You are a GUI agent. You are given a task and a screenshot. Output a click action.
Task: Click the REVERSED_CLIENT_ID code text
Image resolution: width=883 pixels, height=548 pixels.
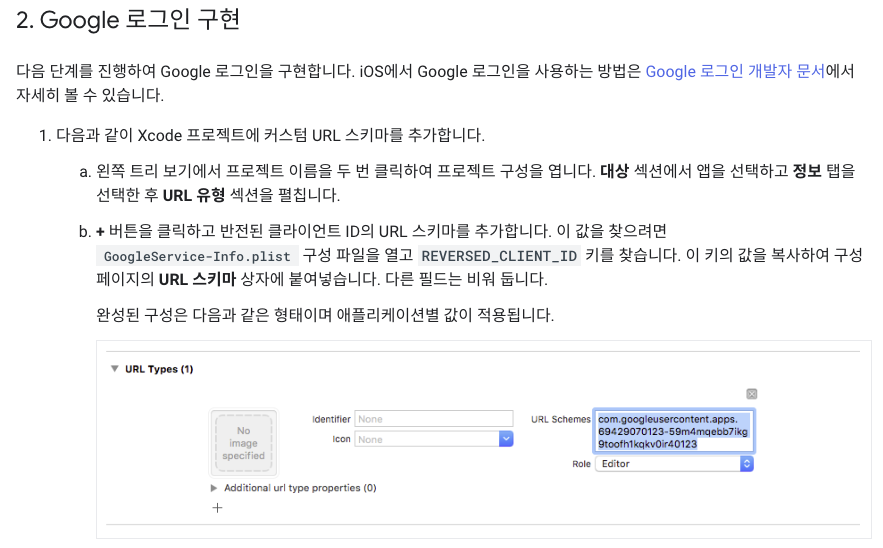click(x=499, y=256)
